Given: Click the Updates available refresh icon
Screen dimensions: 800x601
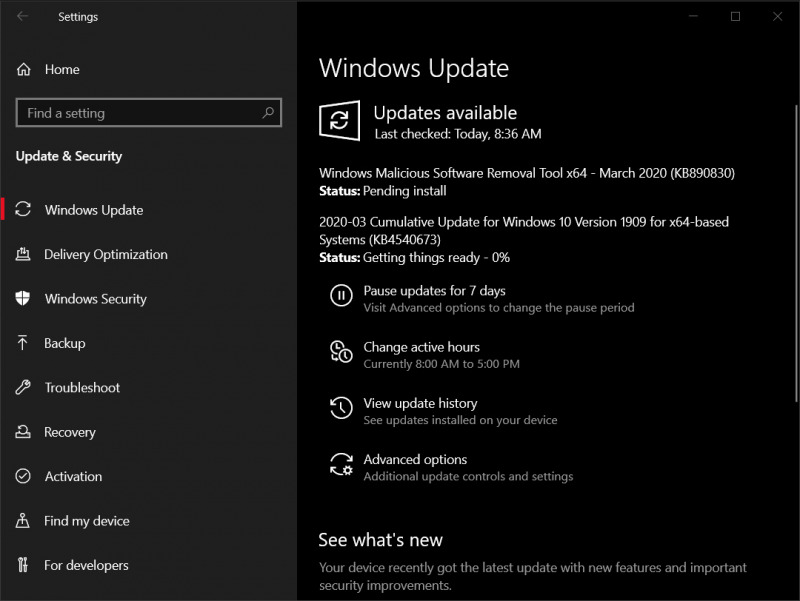Looking at the screenshot, I should pos(339,120).
